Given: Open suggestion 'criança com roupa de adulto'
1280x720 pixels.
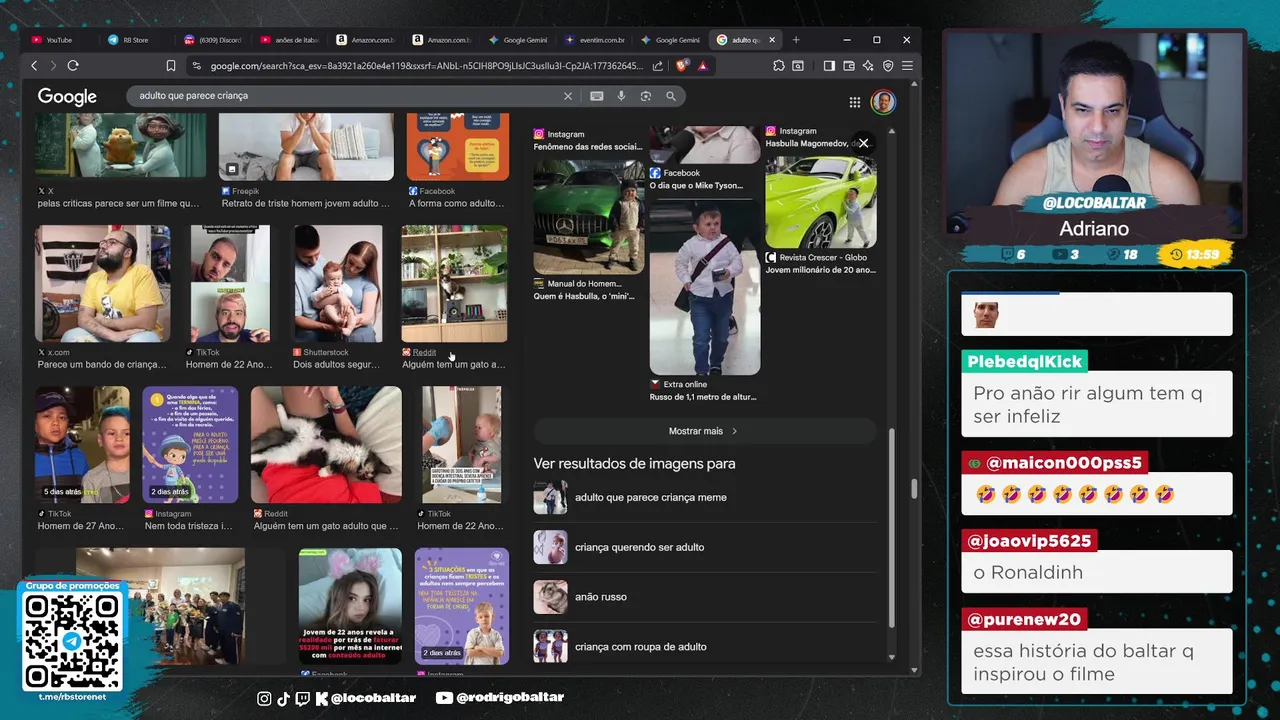Looking at the screenshot, I should click(704, 647).
